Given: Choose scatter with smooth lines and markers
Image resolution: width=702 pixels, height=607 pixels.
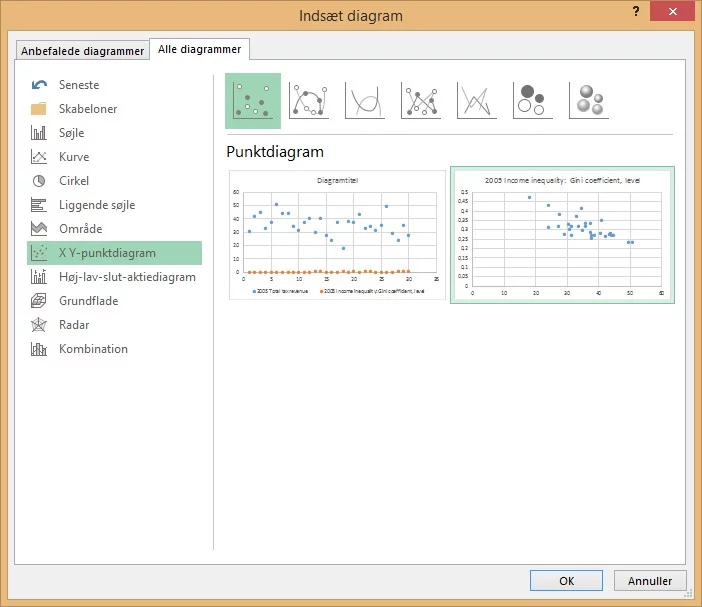Looking at the screenshot, I should point(309,101).
